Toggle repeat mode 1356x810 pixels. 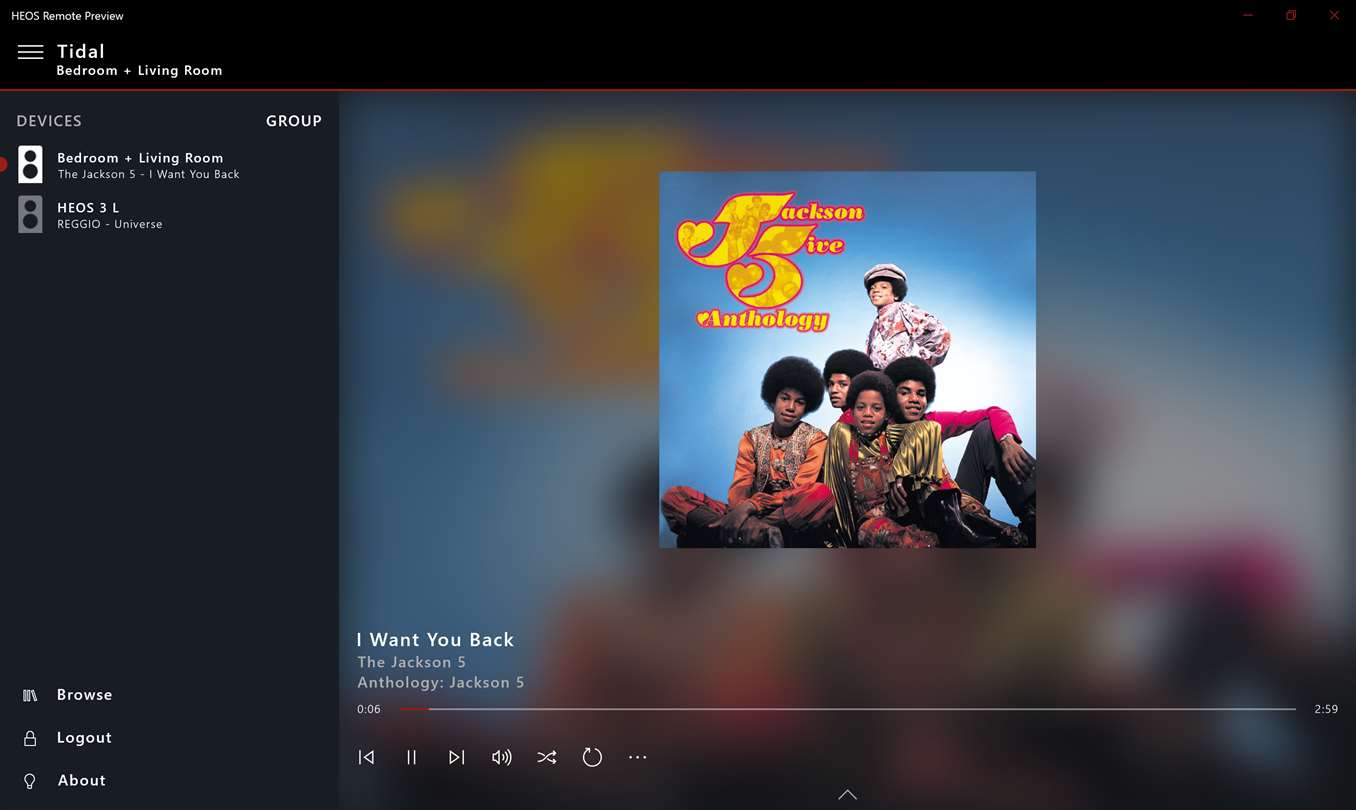pos(592,757)
